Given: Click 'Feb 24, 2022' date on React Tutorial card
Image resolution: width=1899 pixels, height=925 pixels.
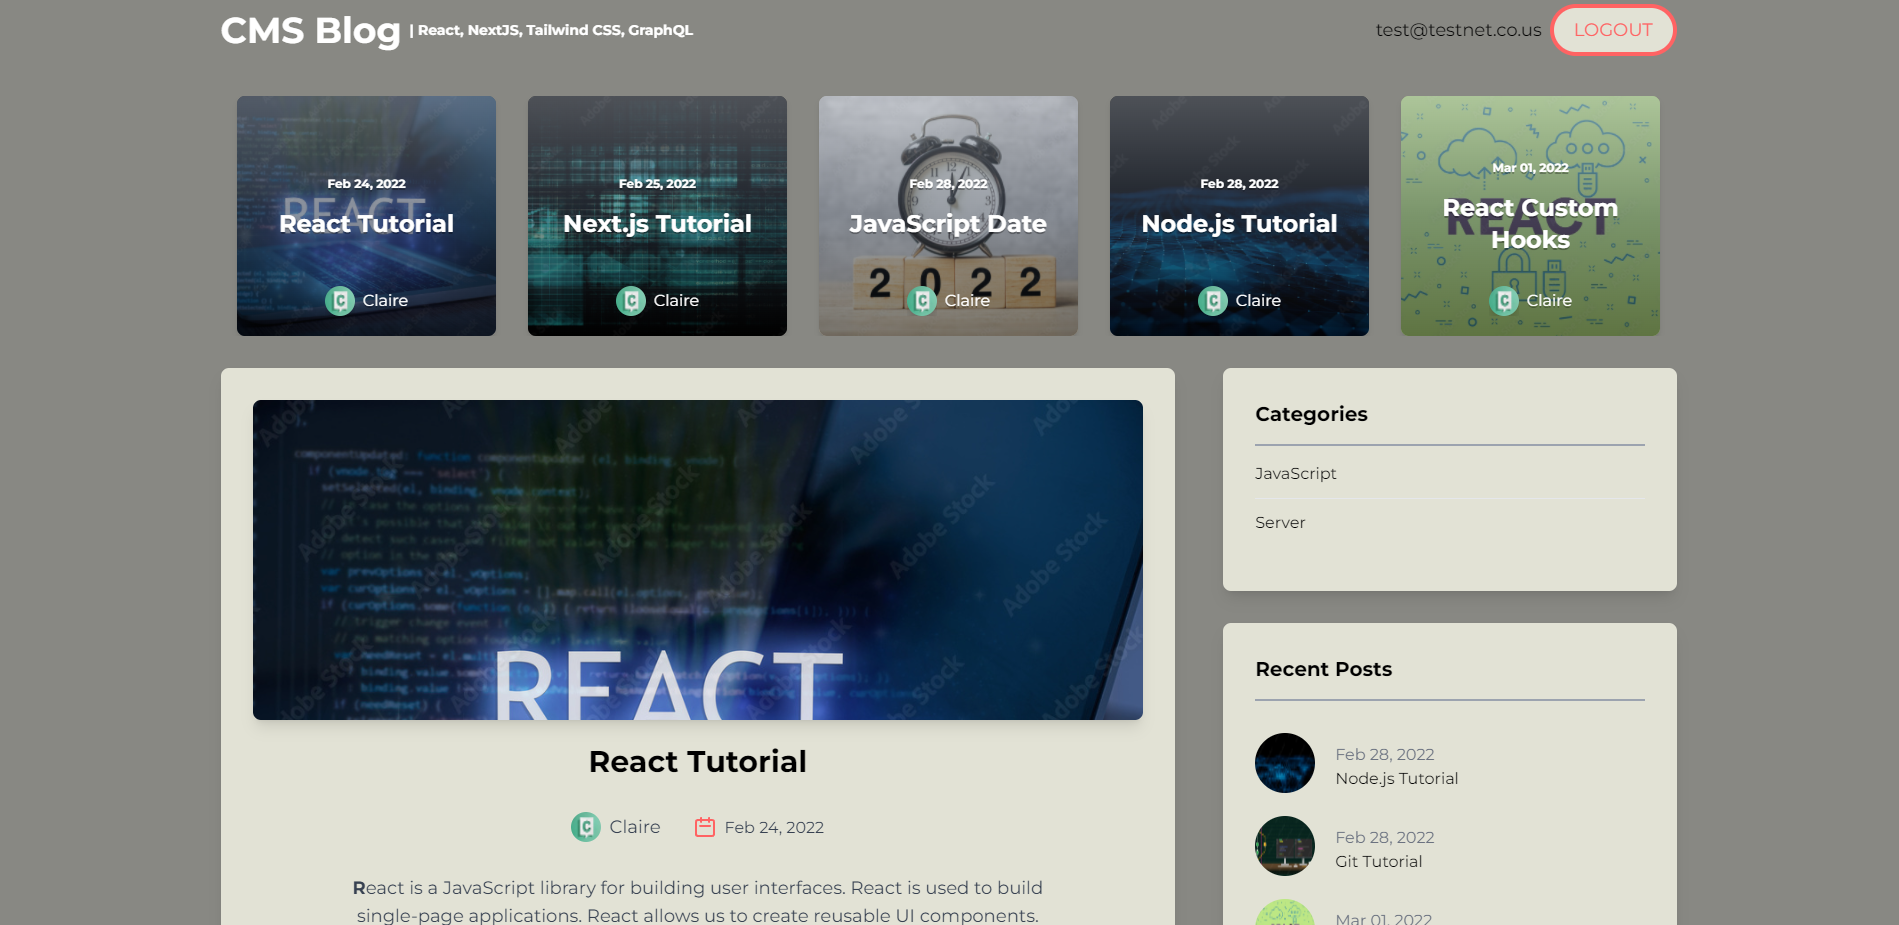Looking at the screenshot, I should (366, 184).
